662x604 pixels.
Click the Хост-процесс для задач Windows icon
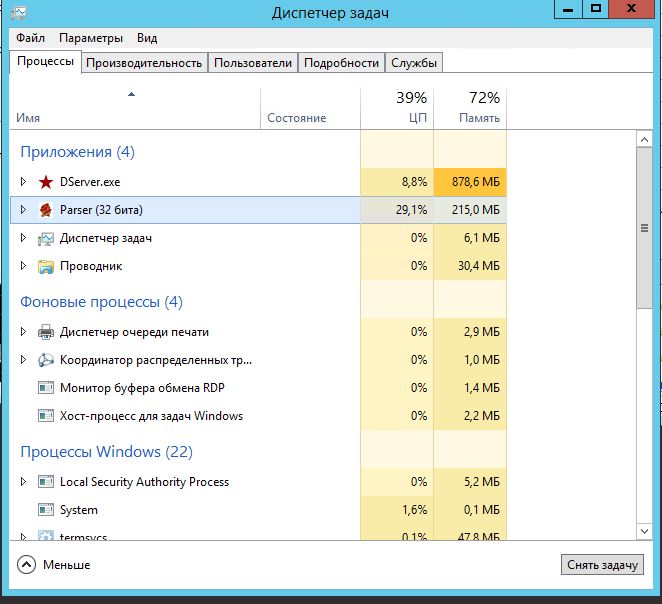coord(46,416)
